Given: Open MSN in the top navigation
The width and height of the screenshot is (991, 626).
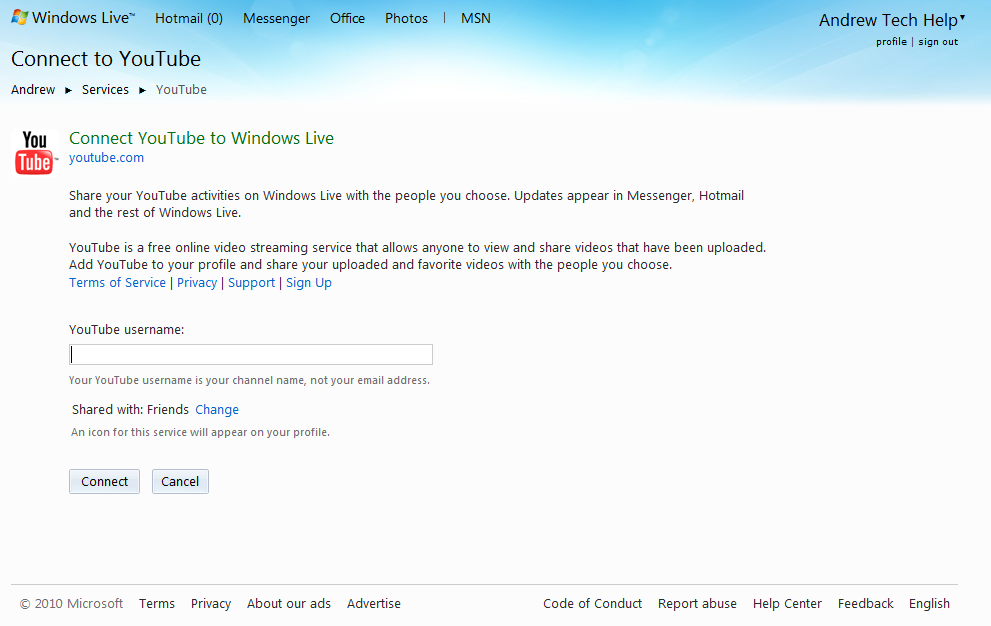Looking at the screenshot, I should click(x=475, y=18).
